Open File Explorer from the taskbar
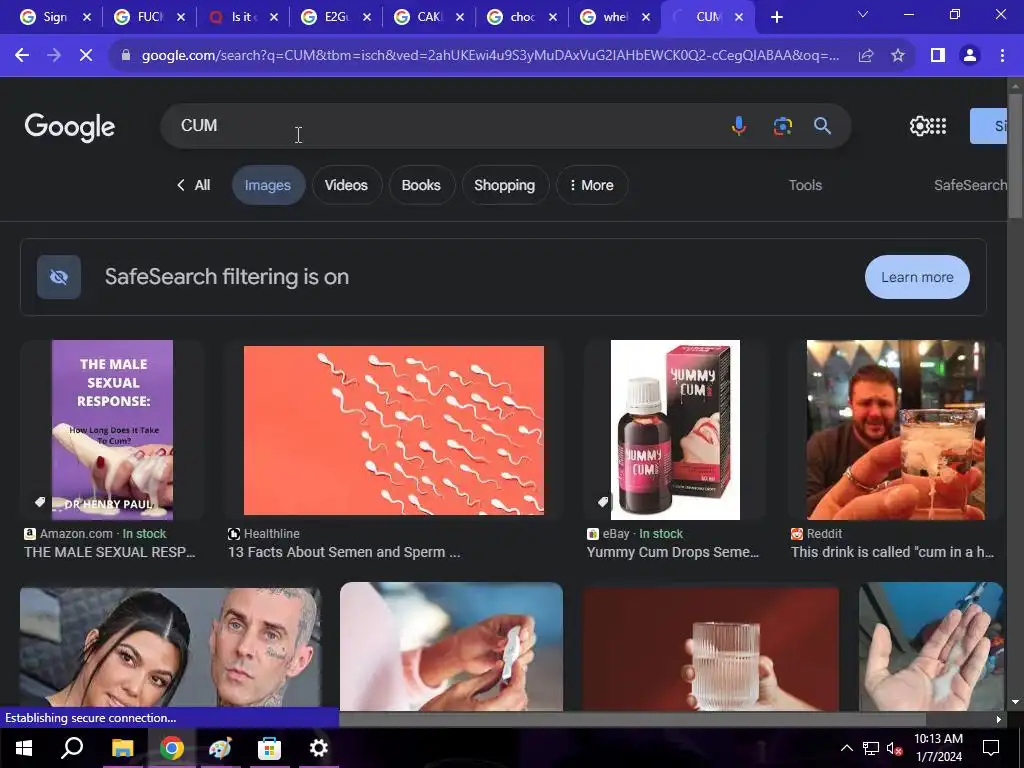 click(x=122, y=748)
